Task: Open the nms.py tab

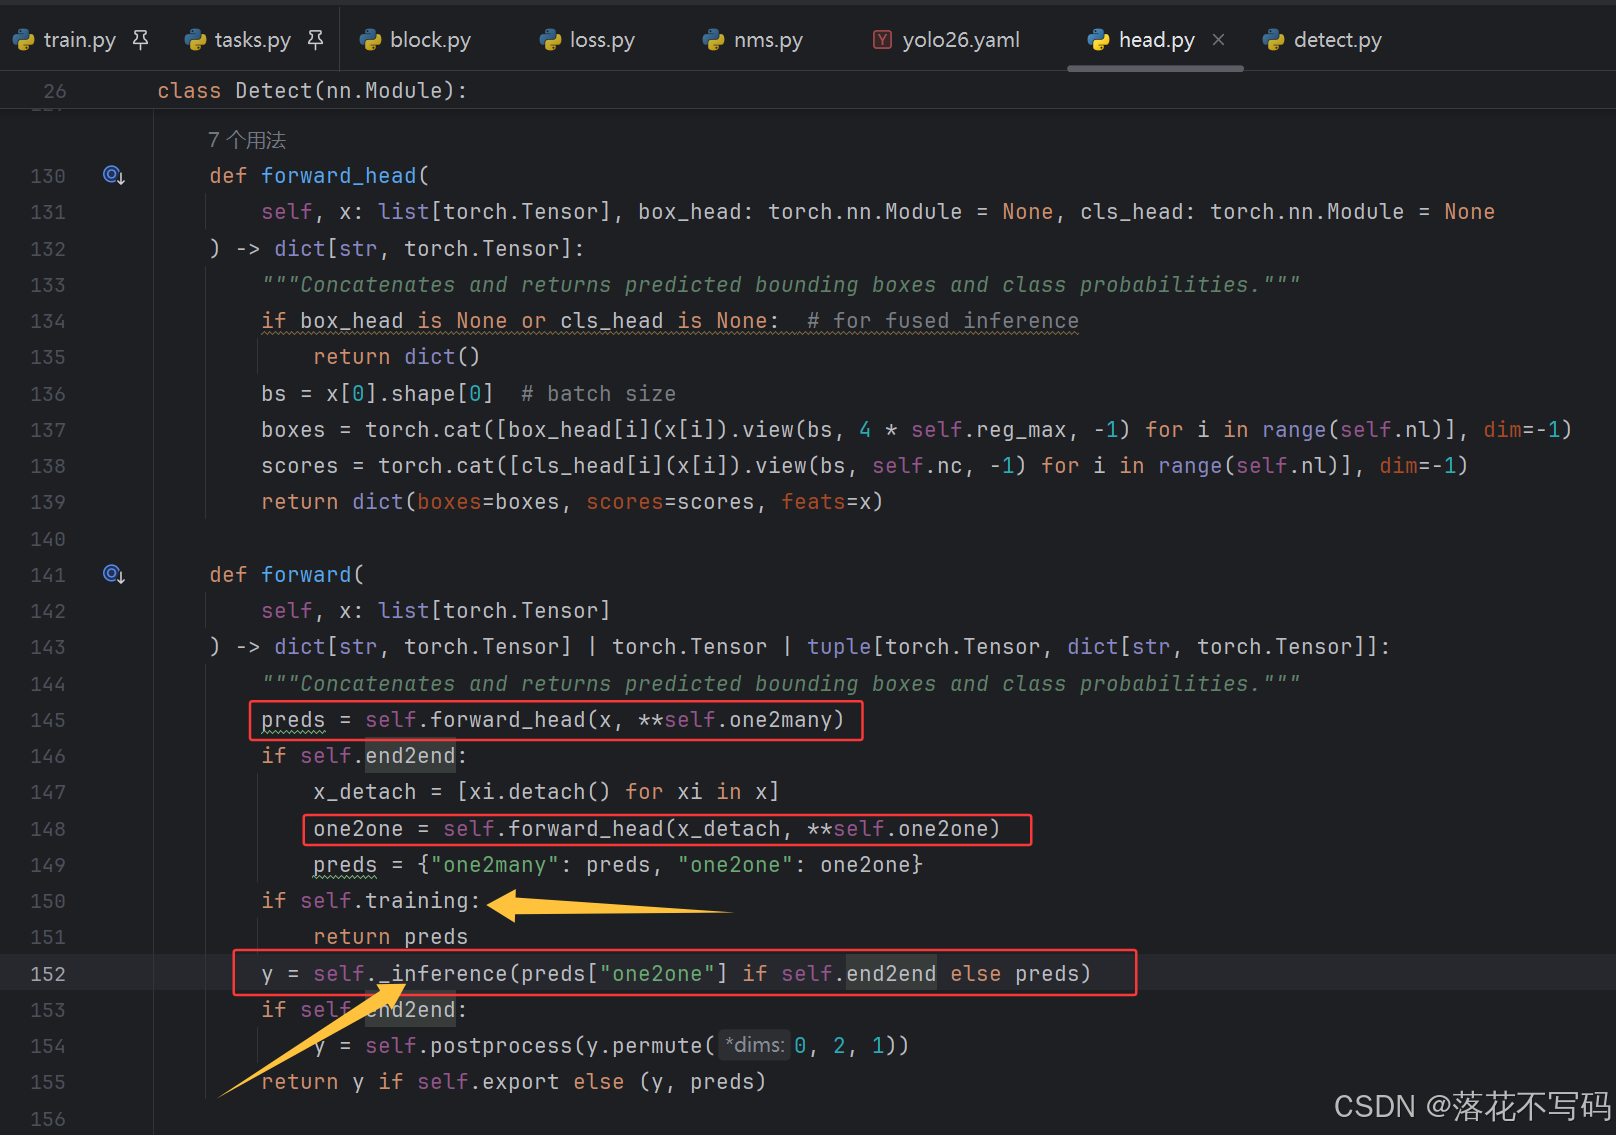Action: coord(767,40)
